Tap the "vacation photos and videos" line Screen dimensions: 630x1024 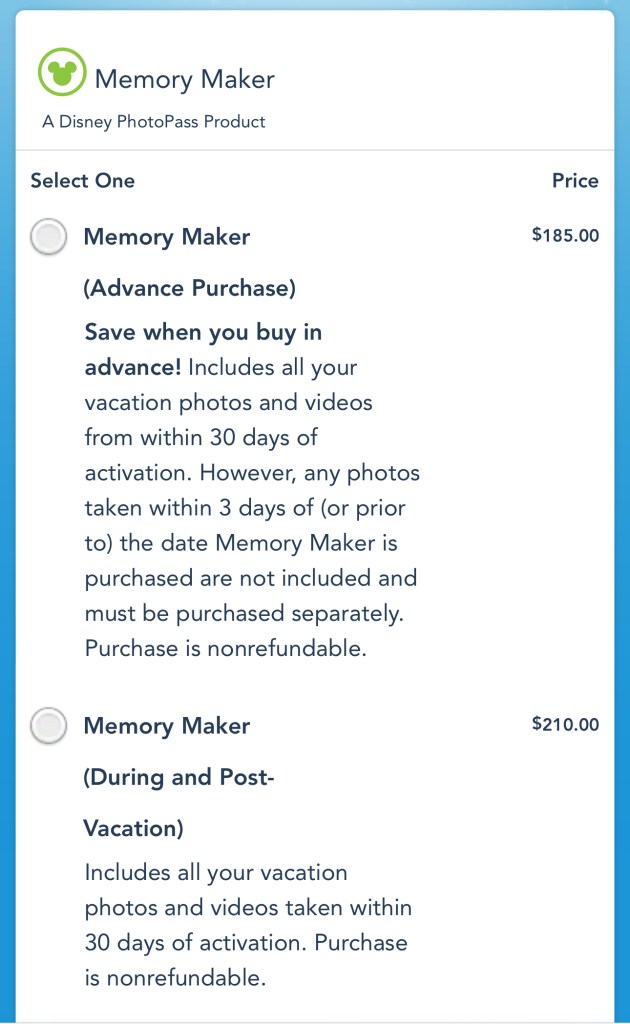(x=228, y=403)
